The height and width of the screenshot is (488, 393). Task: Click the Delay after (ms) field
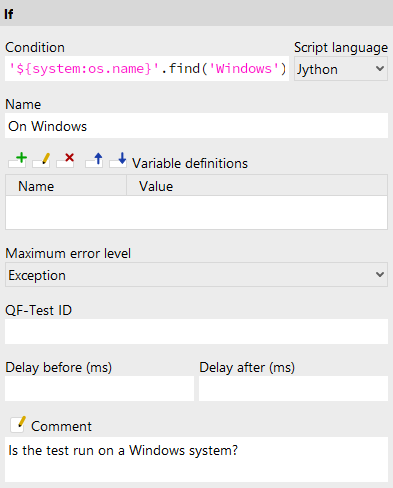point(293,389)
